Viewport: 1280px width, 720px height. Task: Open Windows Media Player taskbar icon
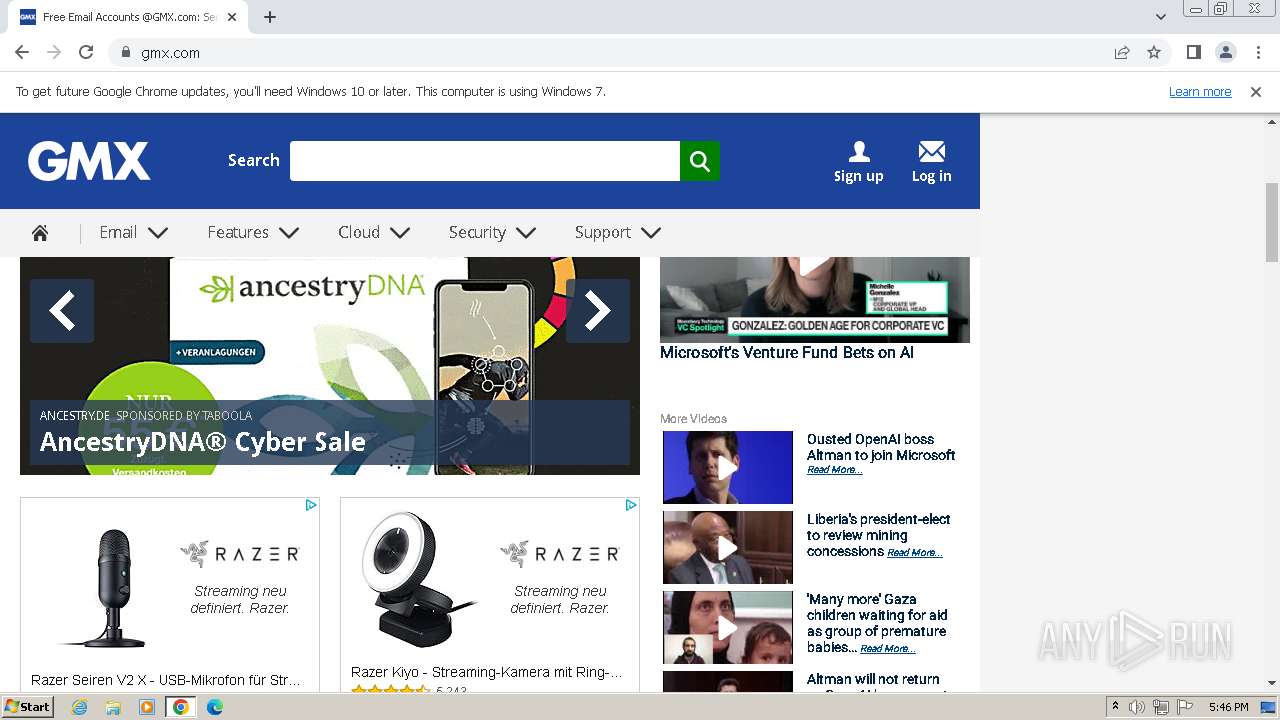click(147, 707)
